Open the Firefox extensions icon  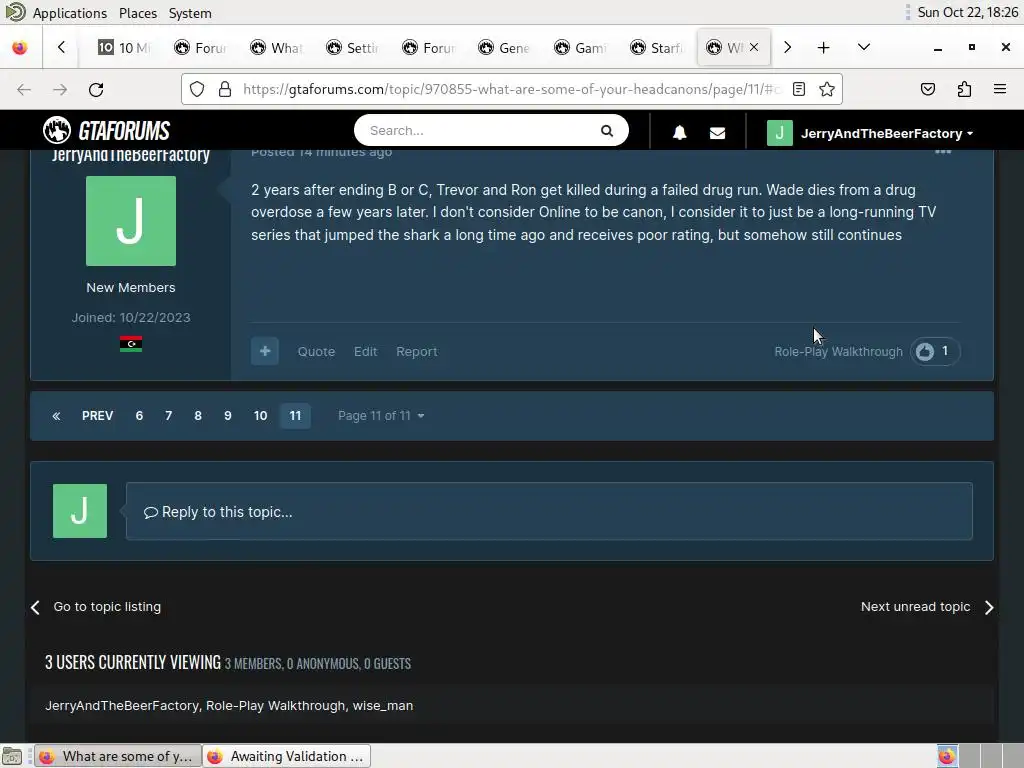coord(964,89)
